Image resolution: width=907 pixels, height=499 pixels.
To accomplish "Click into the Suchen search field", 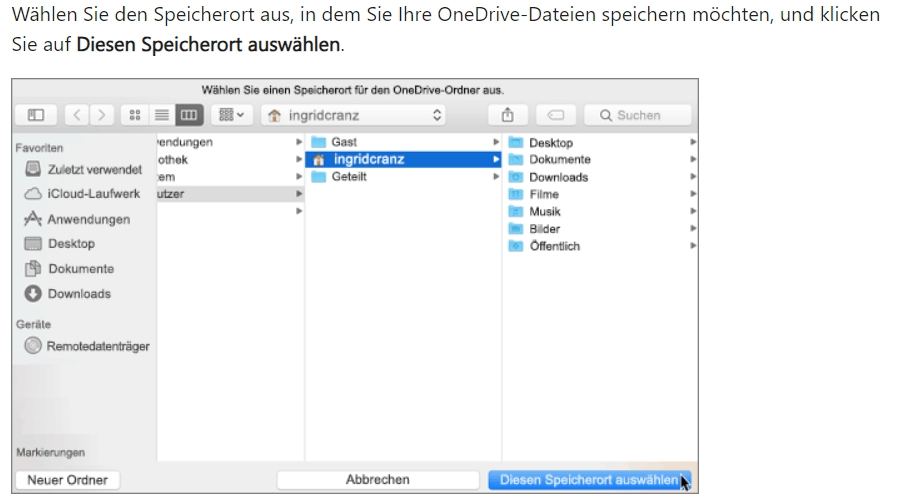I will coord(637,115).
